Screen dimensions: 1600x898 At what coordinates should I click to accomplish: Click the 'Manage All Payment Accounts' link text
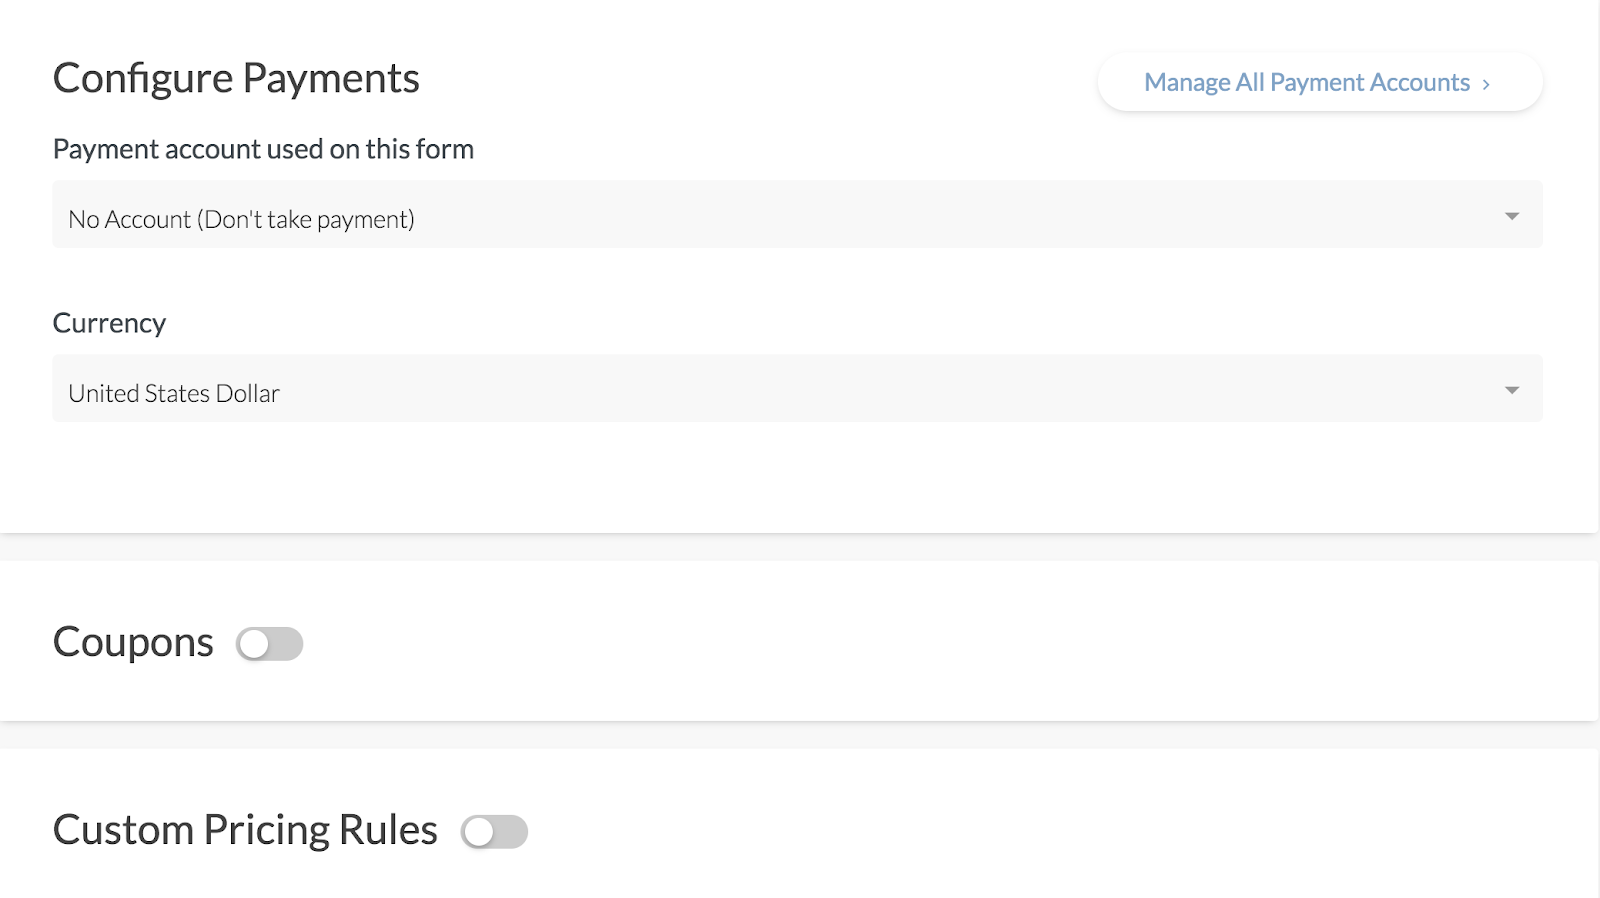coord(1306,82)
